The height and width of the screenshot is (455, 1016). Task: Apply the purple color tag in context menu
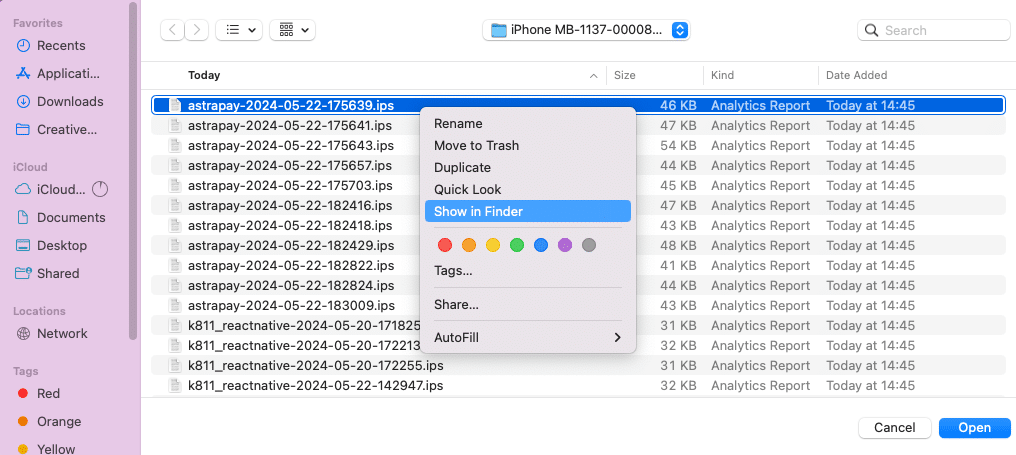565,245
